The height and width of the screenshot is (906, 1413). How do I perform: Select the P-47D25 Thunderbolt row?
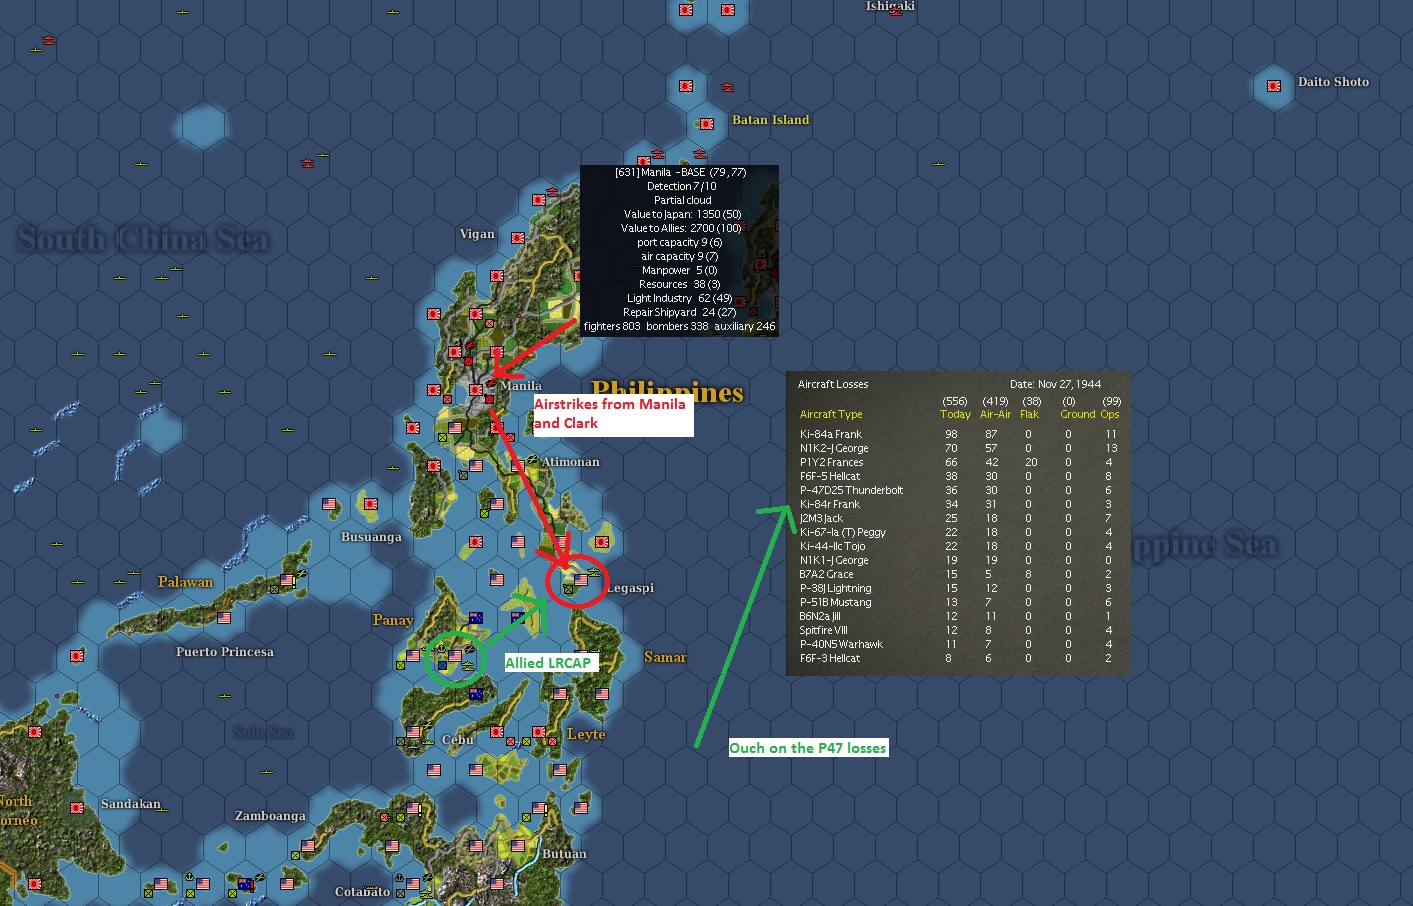(958, 490)
